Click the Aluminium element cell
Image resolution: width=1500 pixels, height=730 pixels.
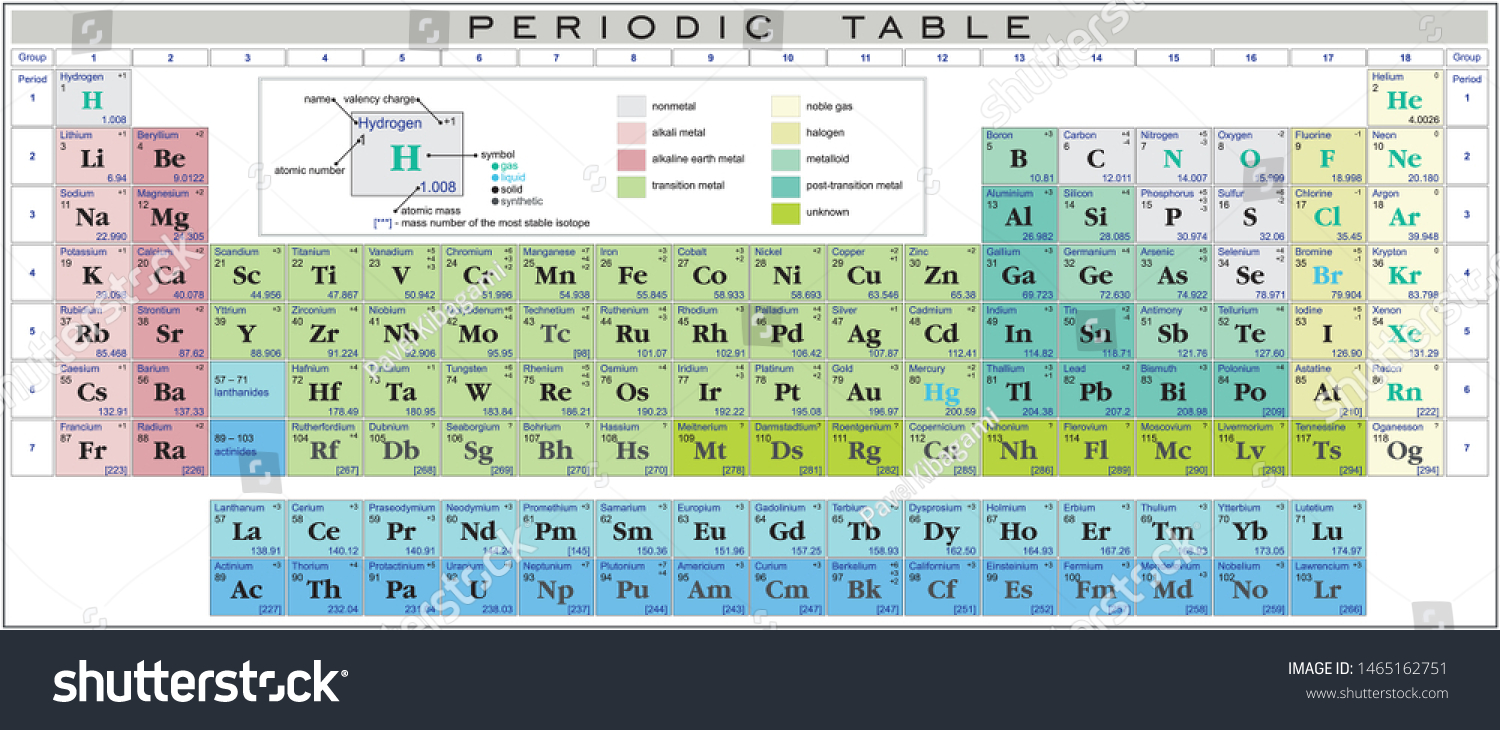click(1019, 214)
